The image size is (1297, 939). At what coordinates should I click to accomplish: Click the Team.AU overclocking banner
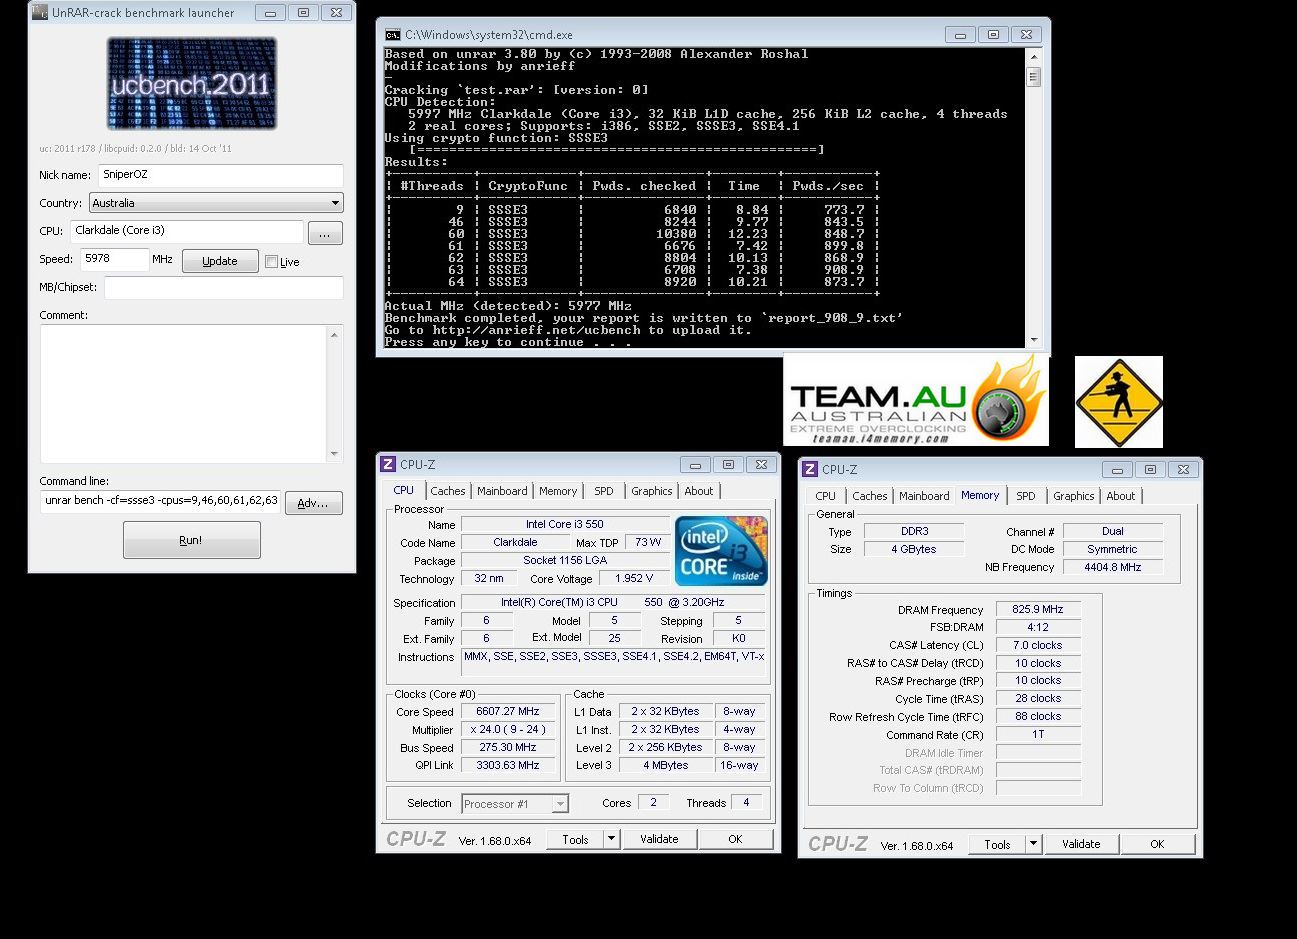915,400
